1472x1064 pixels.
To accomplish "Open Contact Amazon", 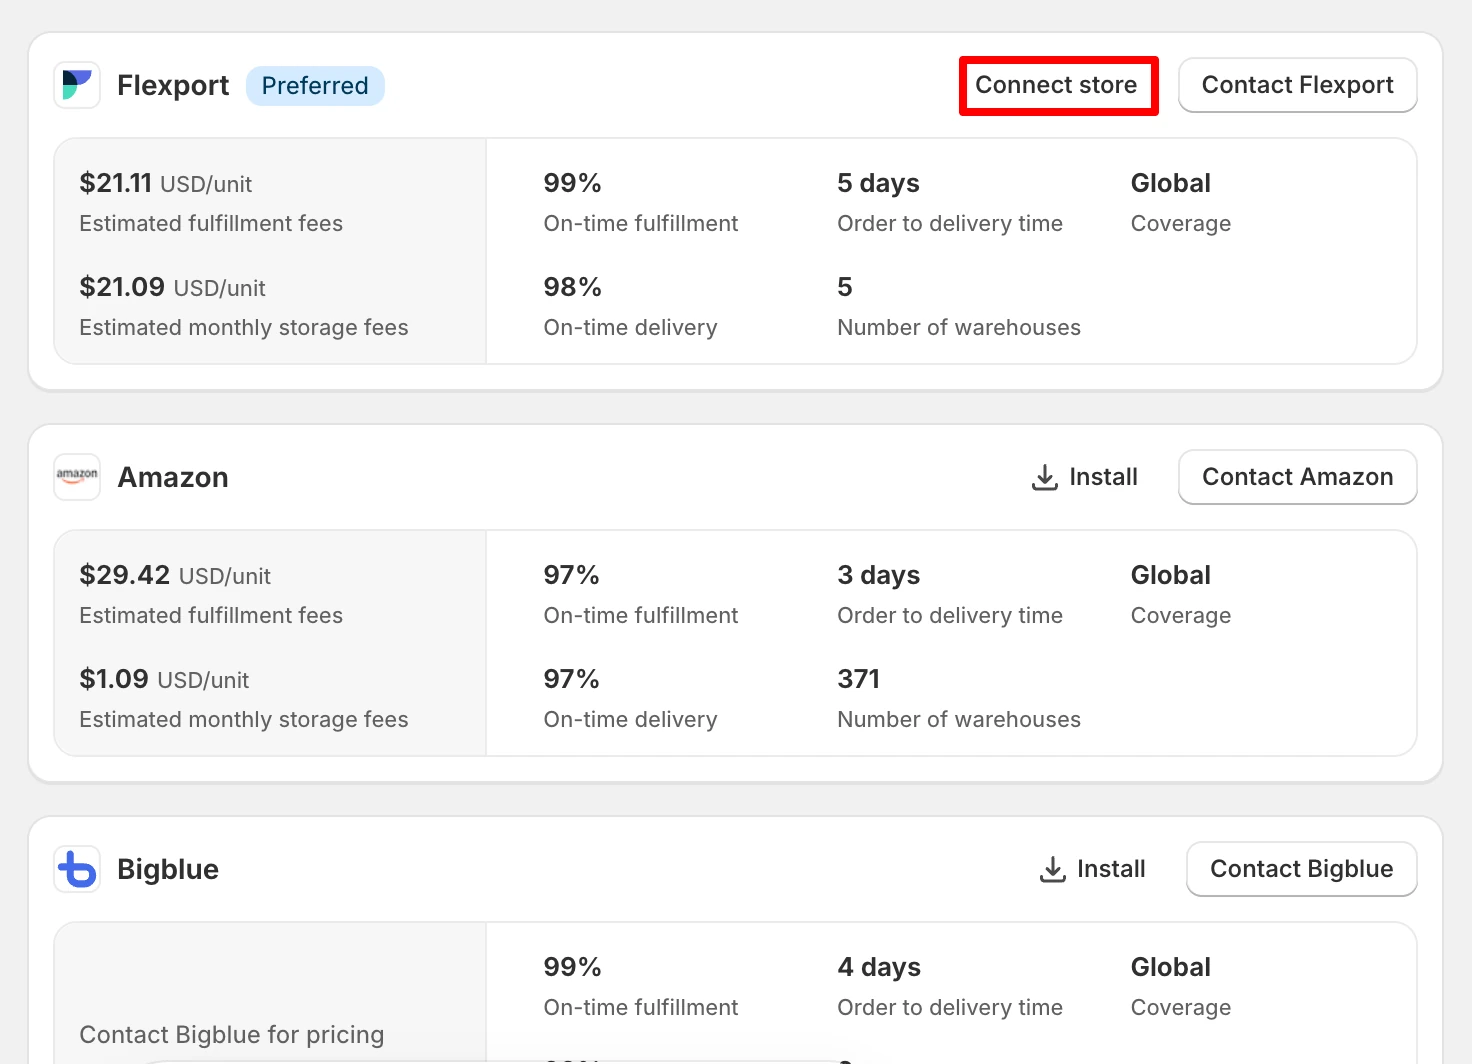I will (x=1297, y=477).
